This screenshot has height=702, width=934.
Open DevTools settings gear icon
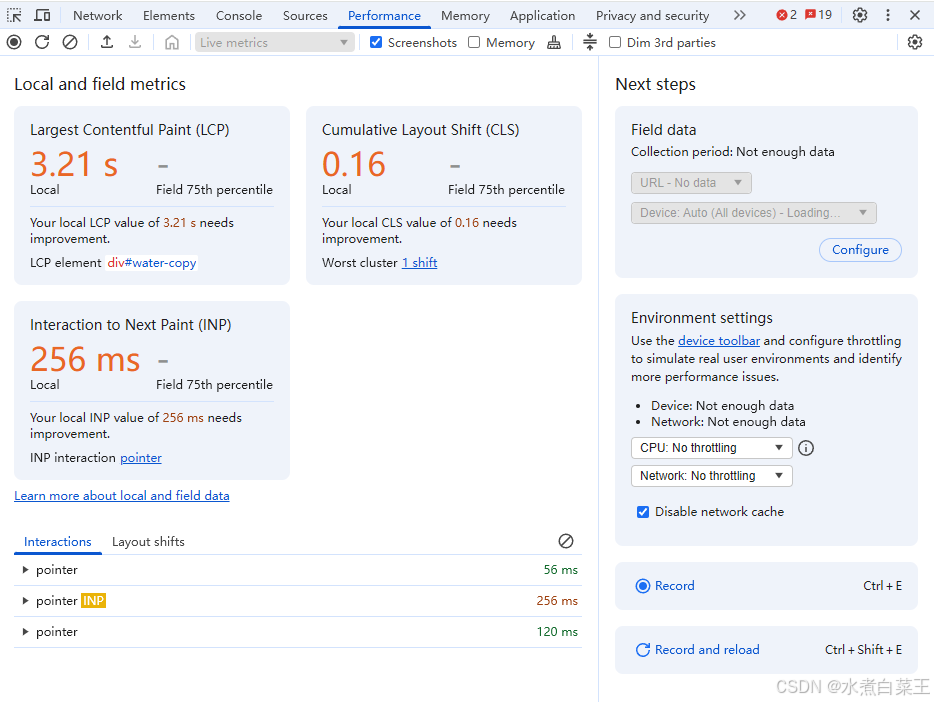pyautogui.click(x=860, y=15)
